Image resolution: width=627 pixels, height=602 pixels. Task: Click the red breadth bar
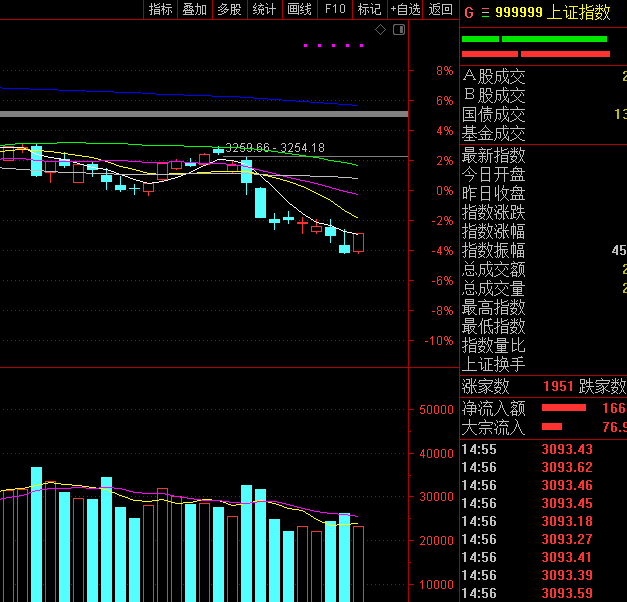tap(536, 54)
